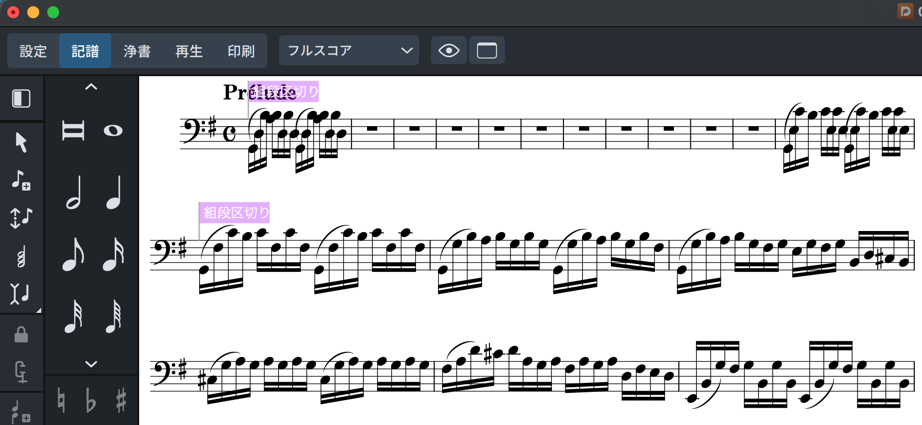This screenshot has height=425, width=922.
Task: Pick the eighth note duration
Action: (73, 255)
